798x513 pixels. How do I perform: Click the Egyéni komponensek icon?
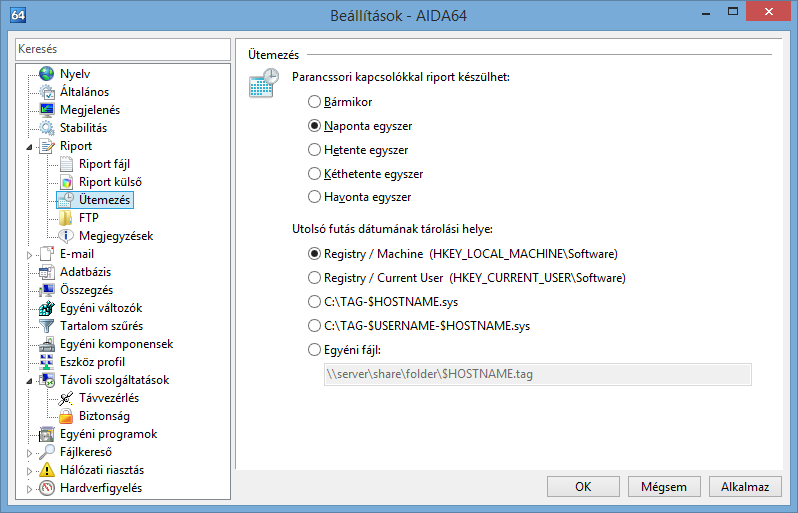(47, 344)
